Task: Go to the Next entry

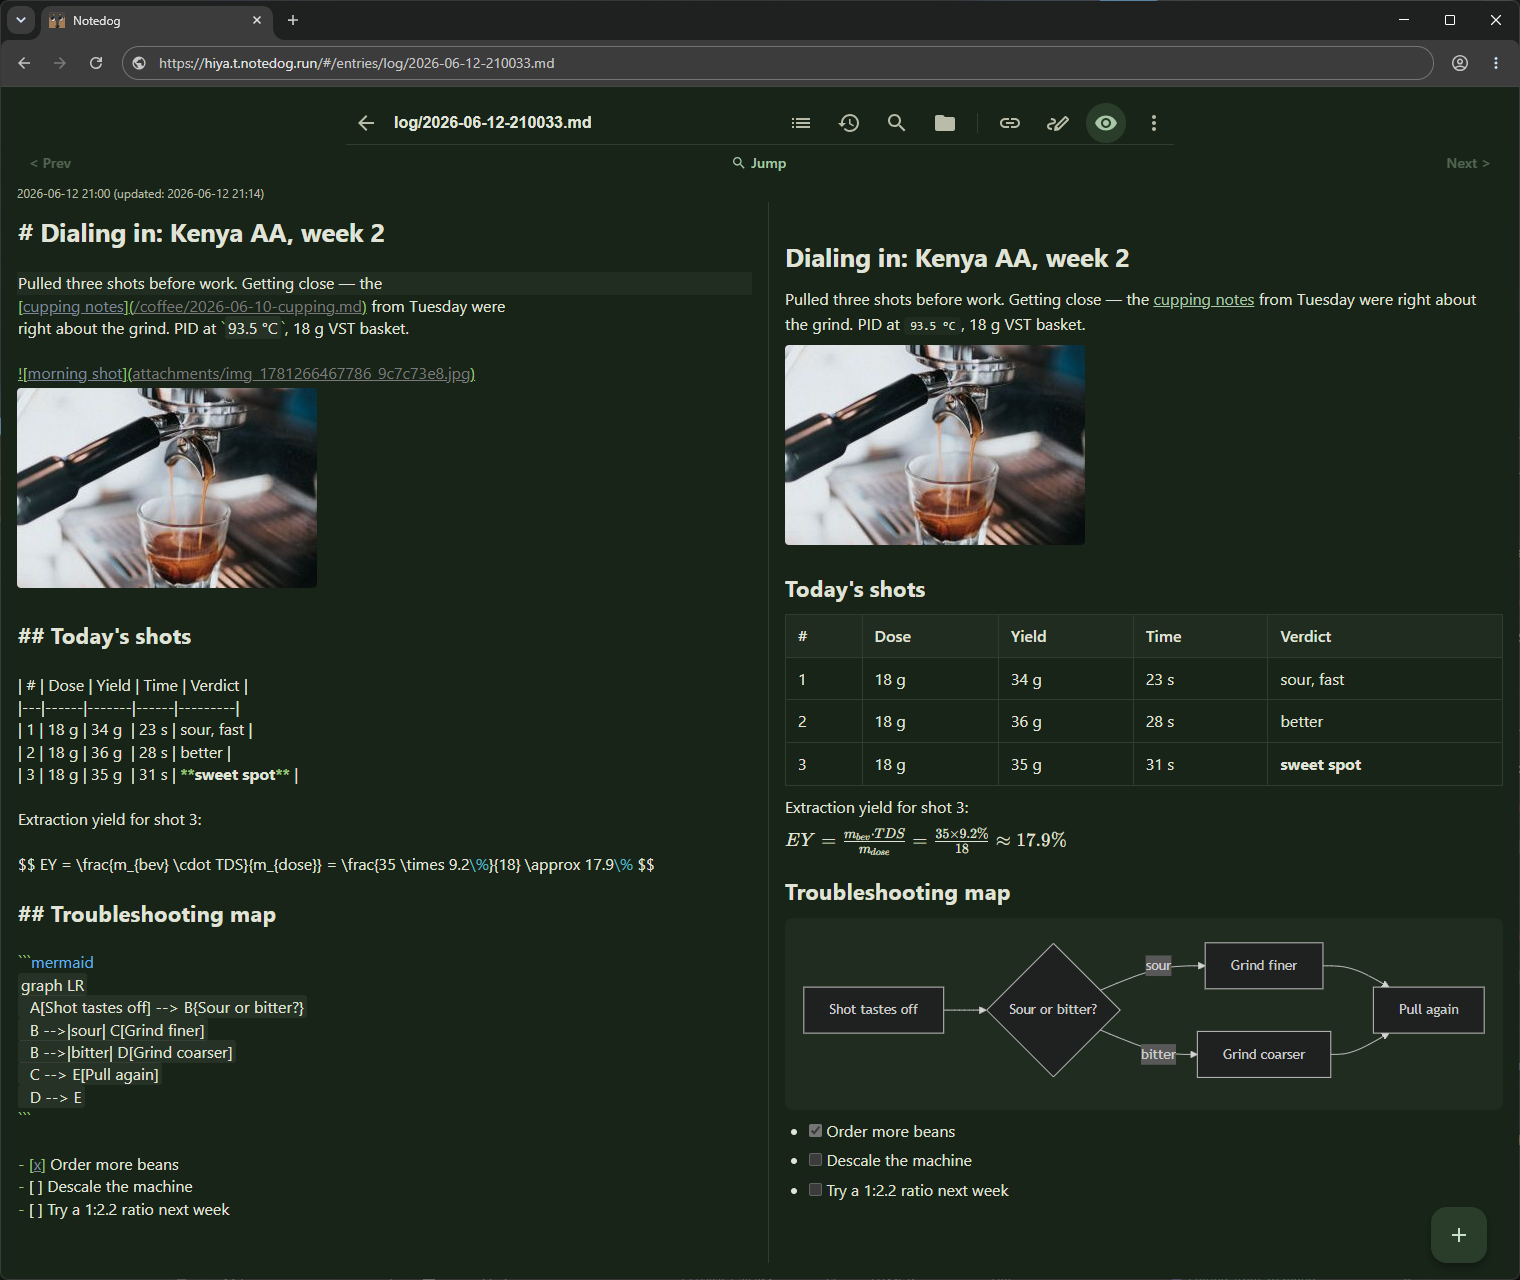Action: click(x=1467, y=163)
